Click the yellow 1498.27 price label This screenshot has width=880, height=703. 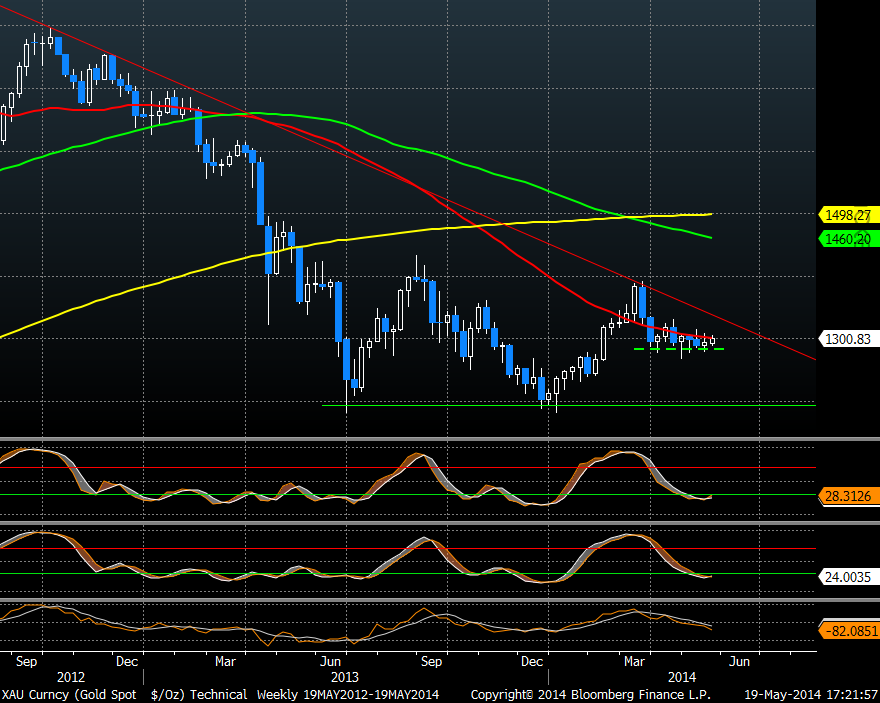(849, 215)
